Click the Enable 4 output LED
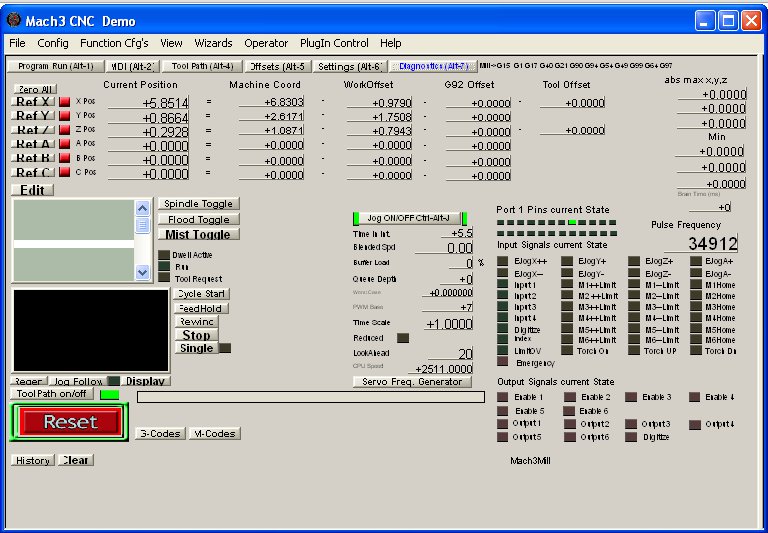Image resolution: width=768 pixels, height=533 pixels. tap(695, 397)
